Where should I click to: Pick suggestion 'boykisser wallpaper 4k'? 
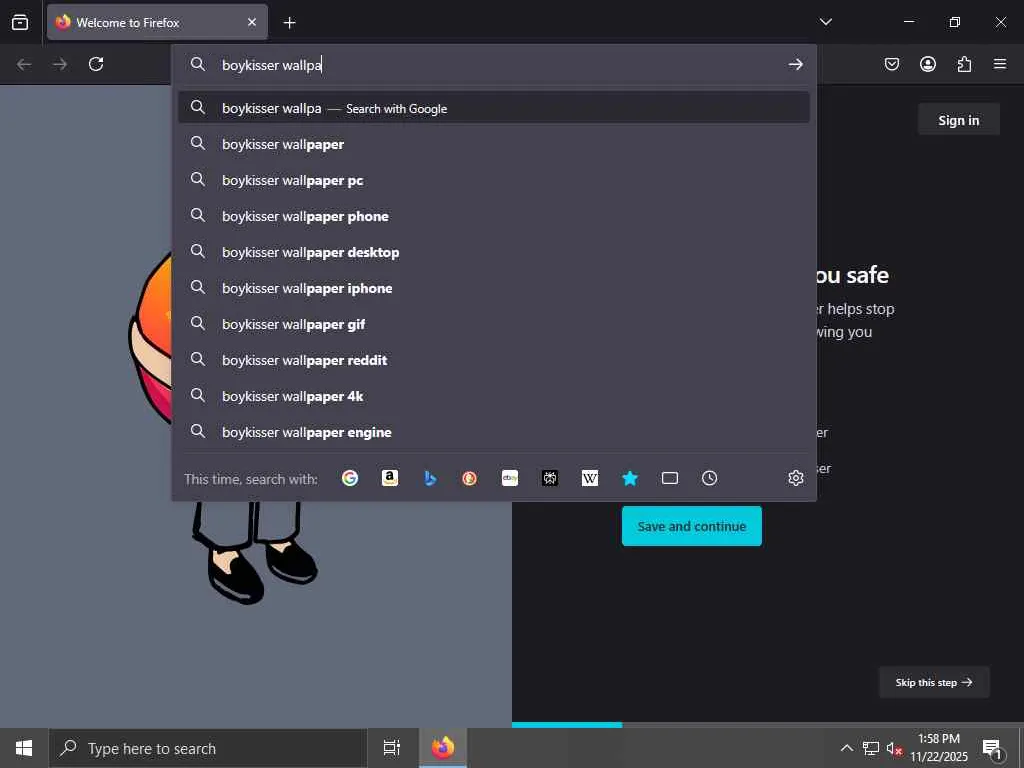tap(494, 396)
